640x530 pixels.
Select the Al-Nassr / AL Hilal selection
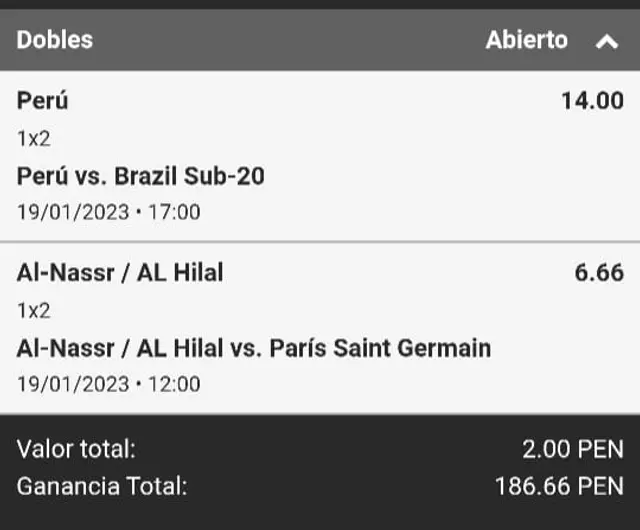(120, 272)
